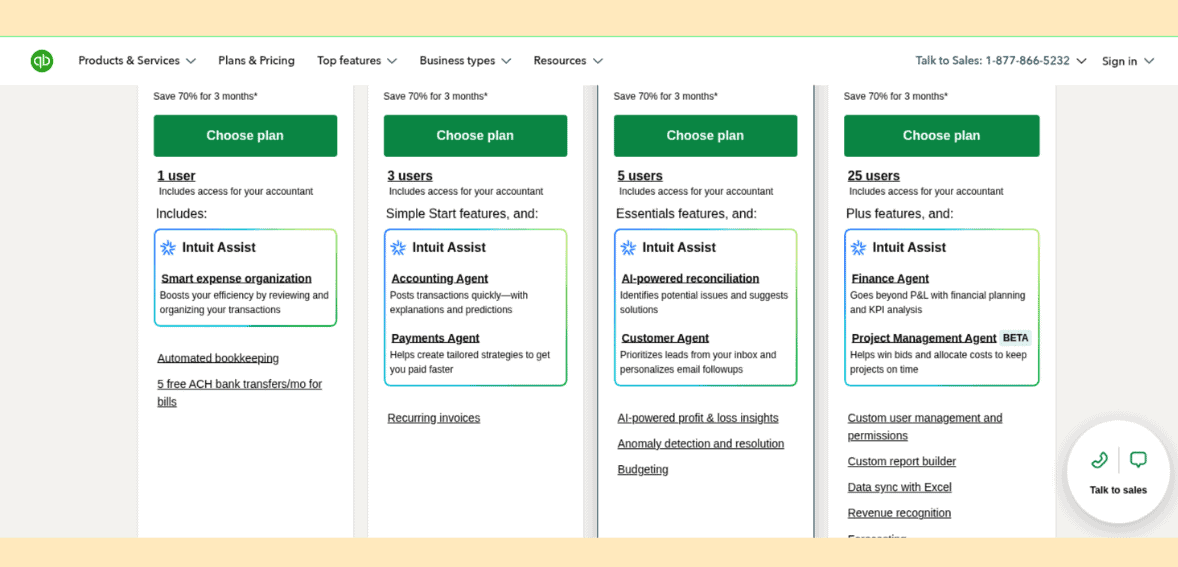Viewport: 1178px width, 567px height.
Task: Open Accounting Agent details
Action: click(x=439, y=279)
